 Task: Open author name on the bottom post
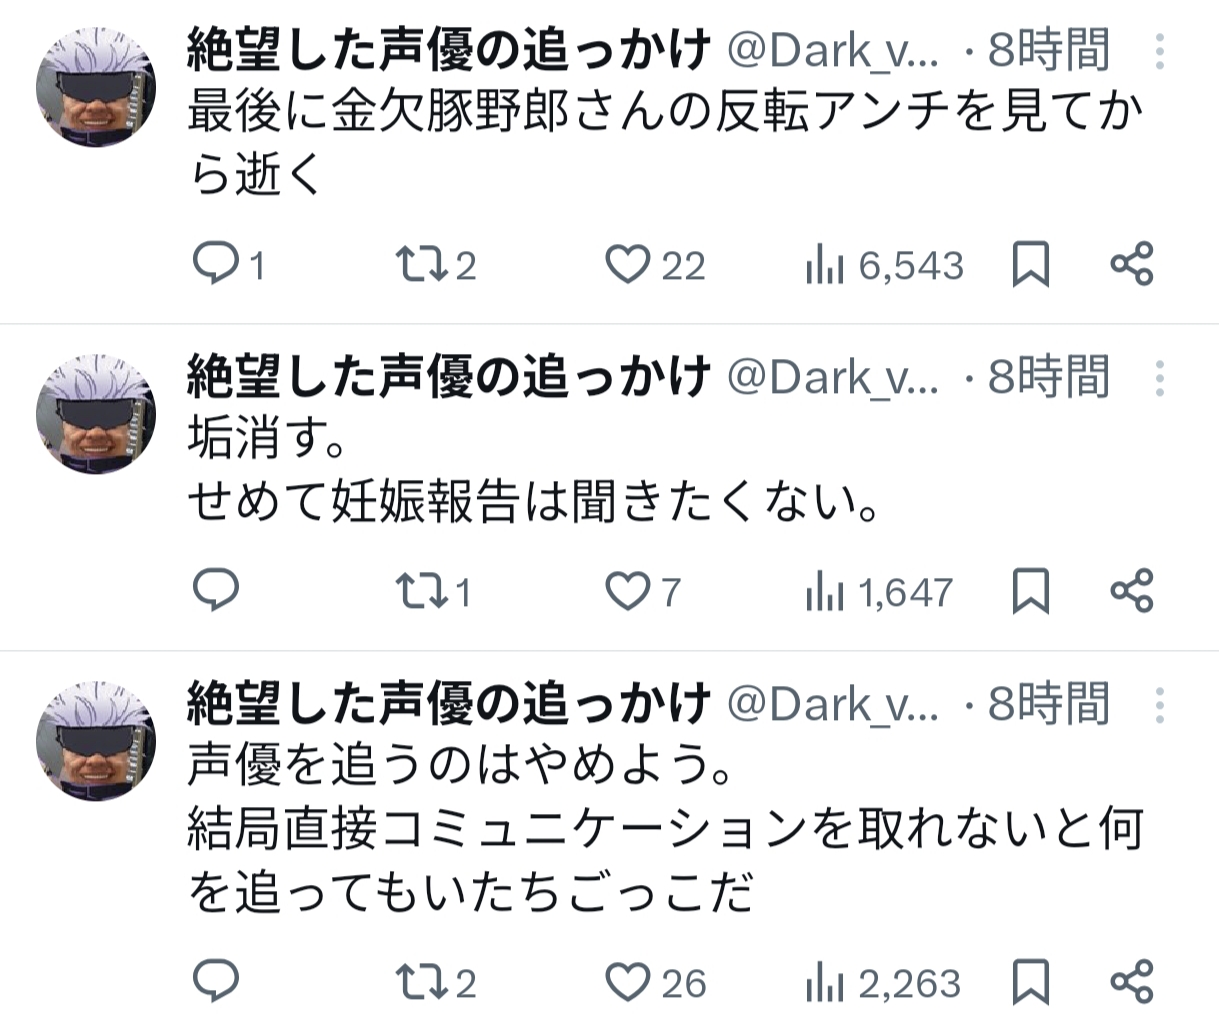[448, 704]
